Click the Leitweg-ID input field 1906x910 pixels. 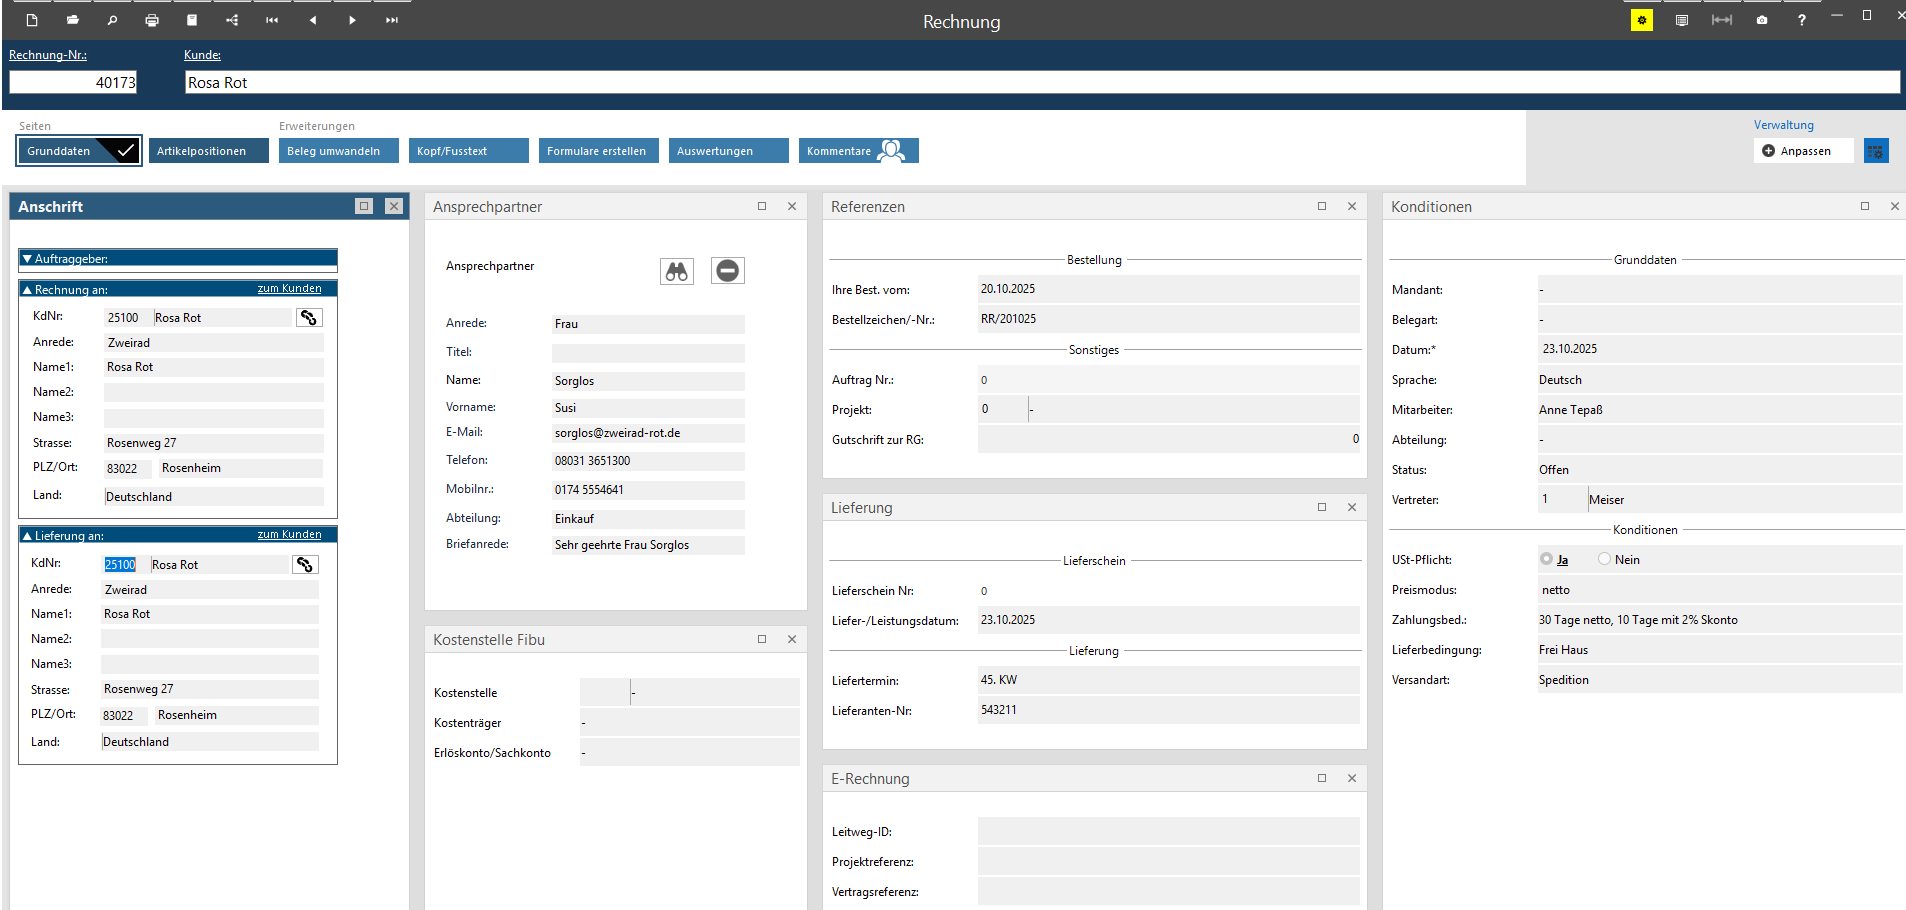[1168, 831]
